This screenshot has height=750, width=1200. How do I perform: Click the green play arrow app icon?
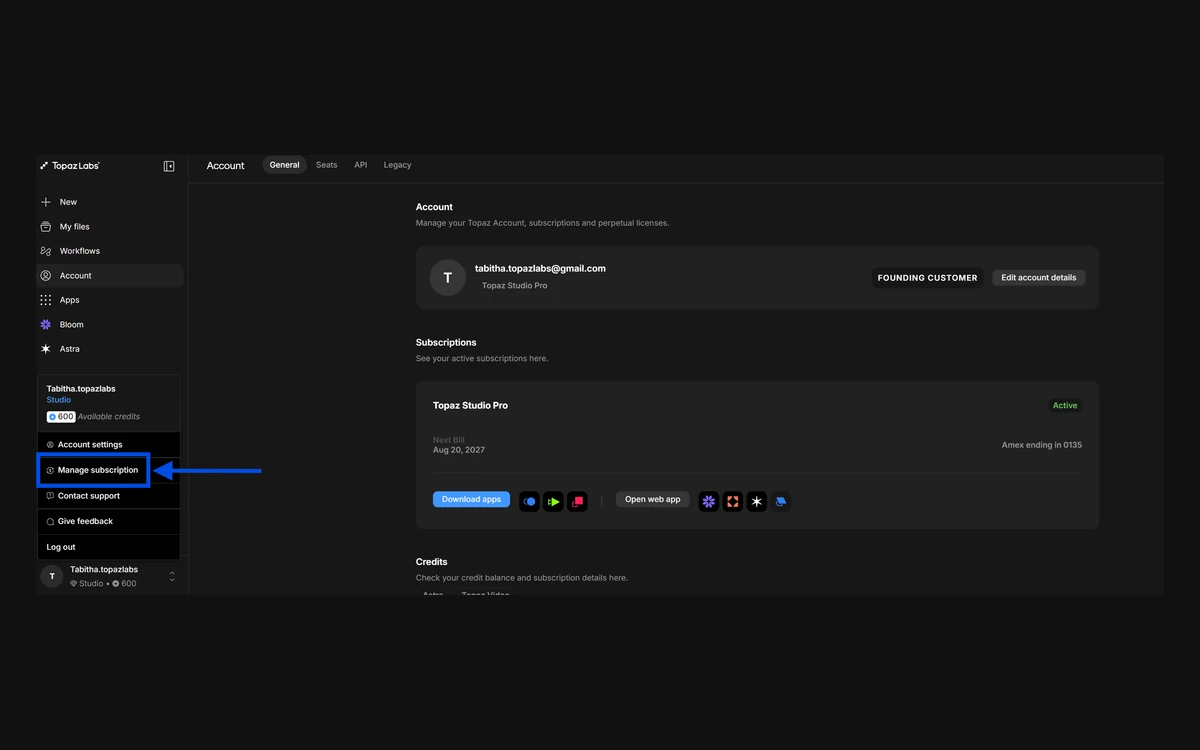pyautogui.click(x=553, y=501)
